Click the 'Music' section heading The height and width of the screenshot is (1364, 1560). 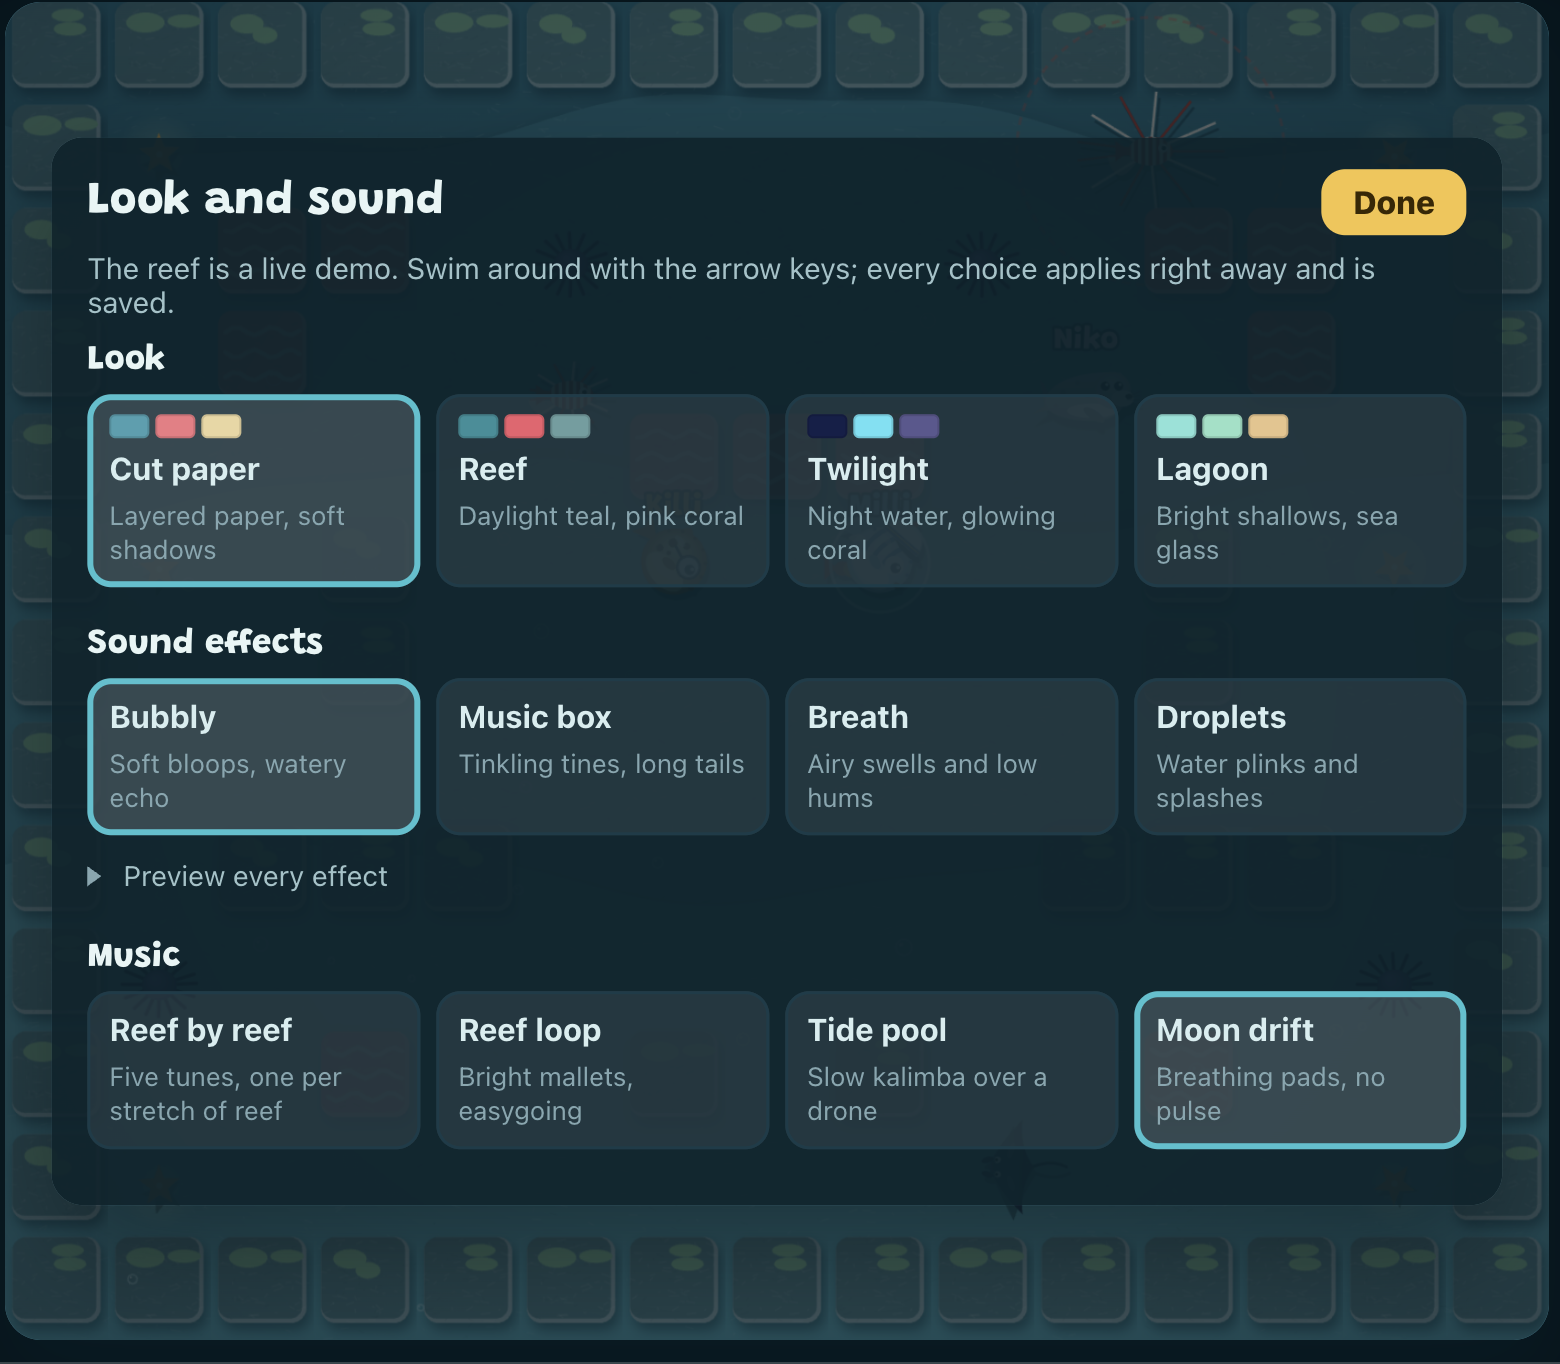[134, 954]
